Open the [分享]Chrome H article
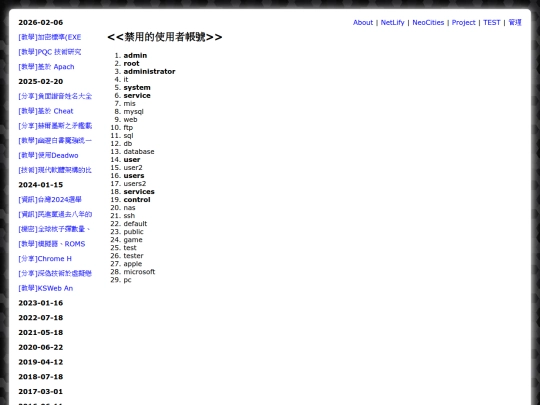 45,259
